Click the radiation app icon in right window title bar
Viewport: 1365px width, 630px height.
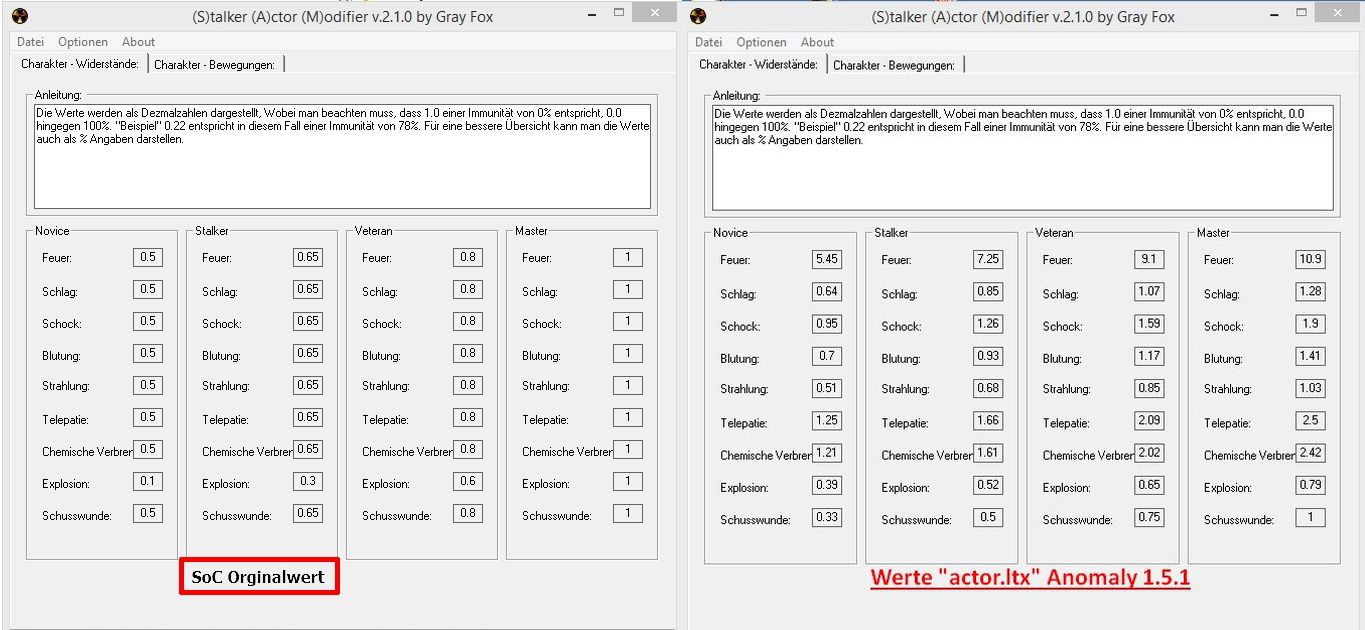click(x=698, y=16)
